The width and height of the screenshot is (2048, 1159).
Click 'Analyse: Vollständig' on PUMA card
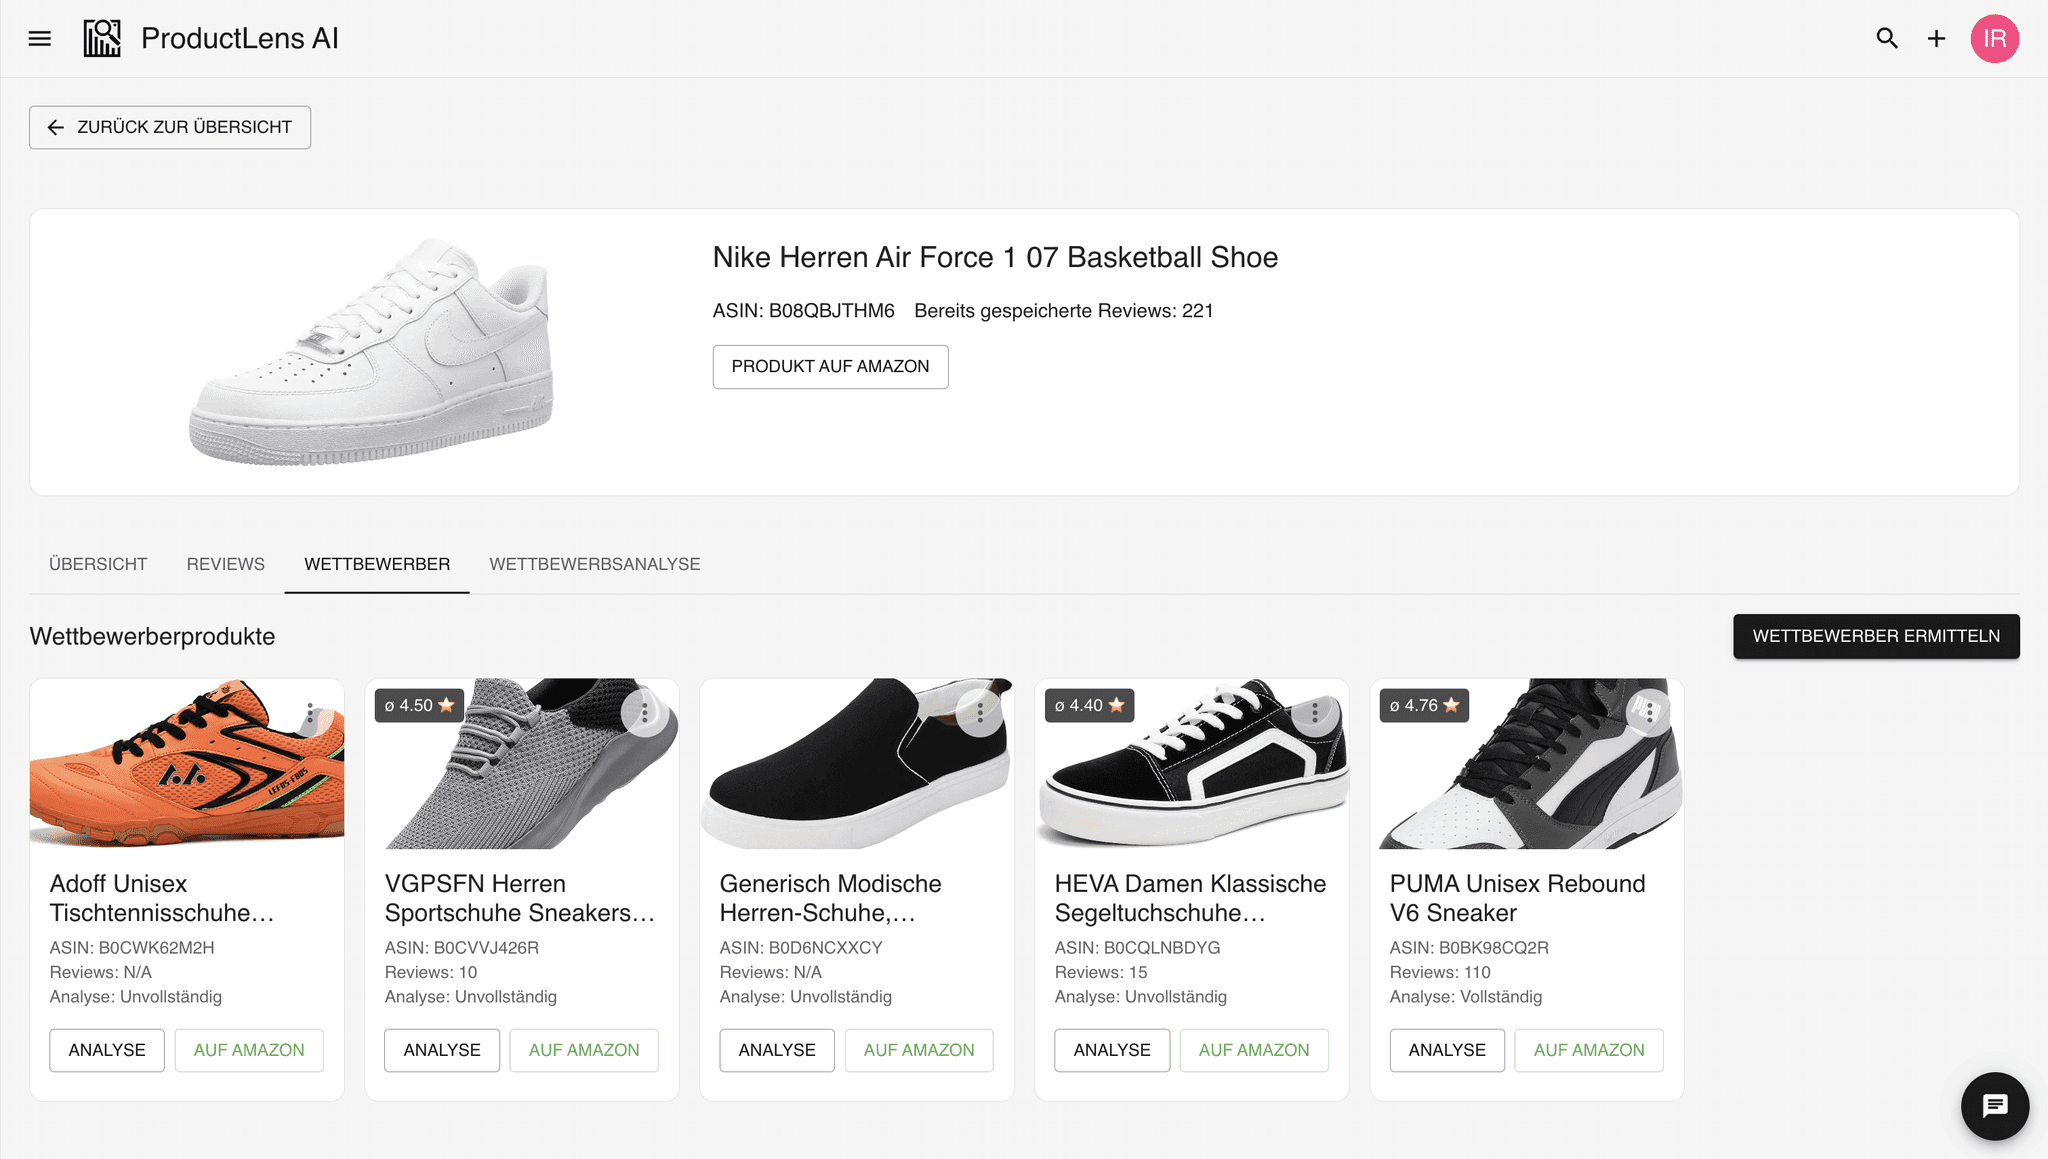(1466, 997)
